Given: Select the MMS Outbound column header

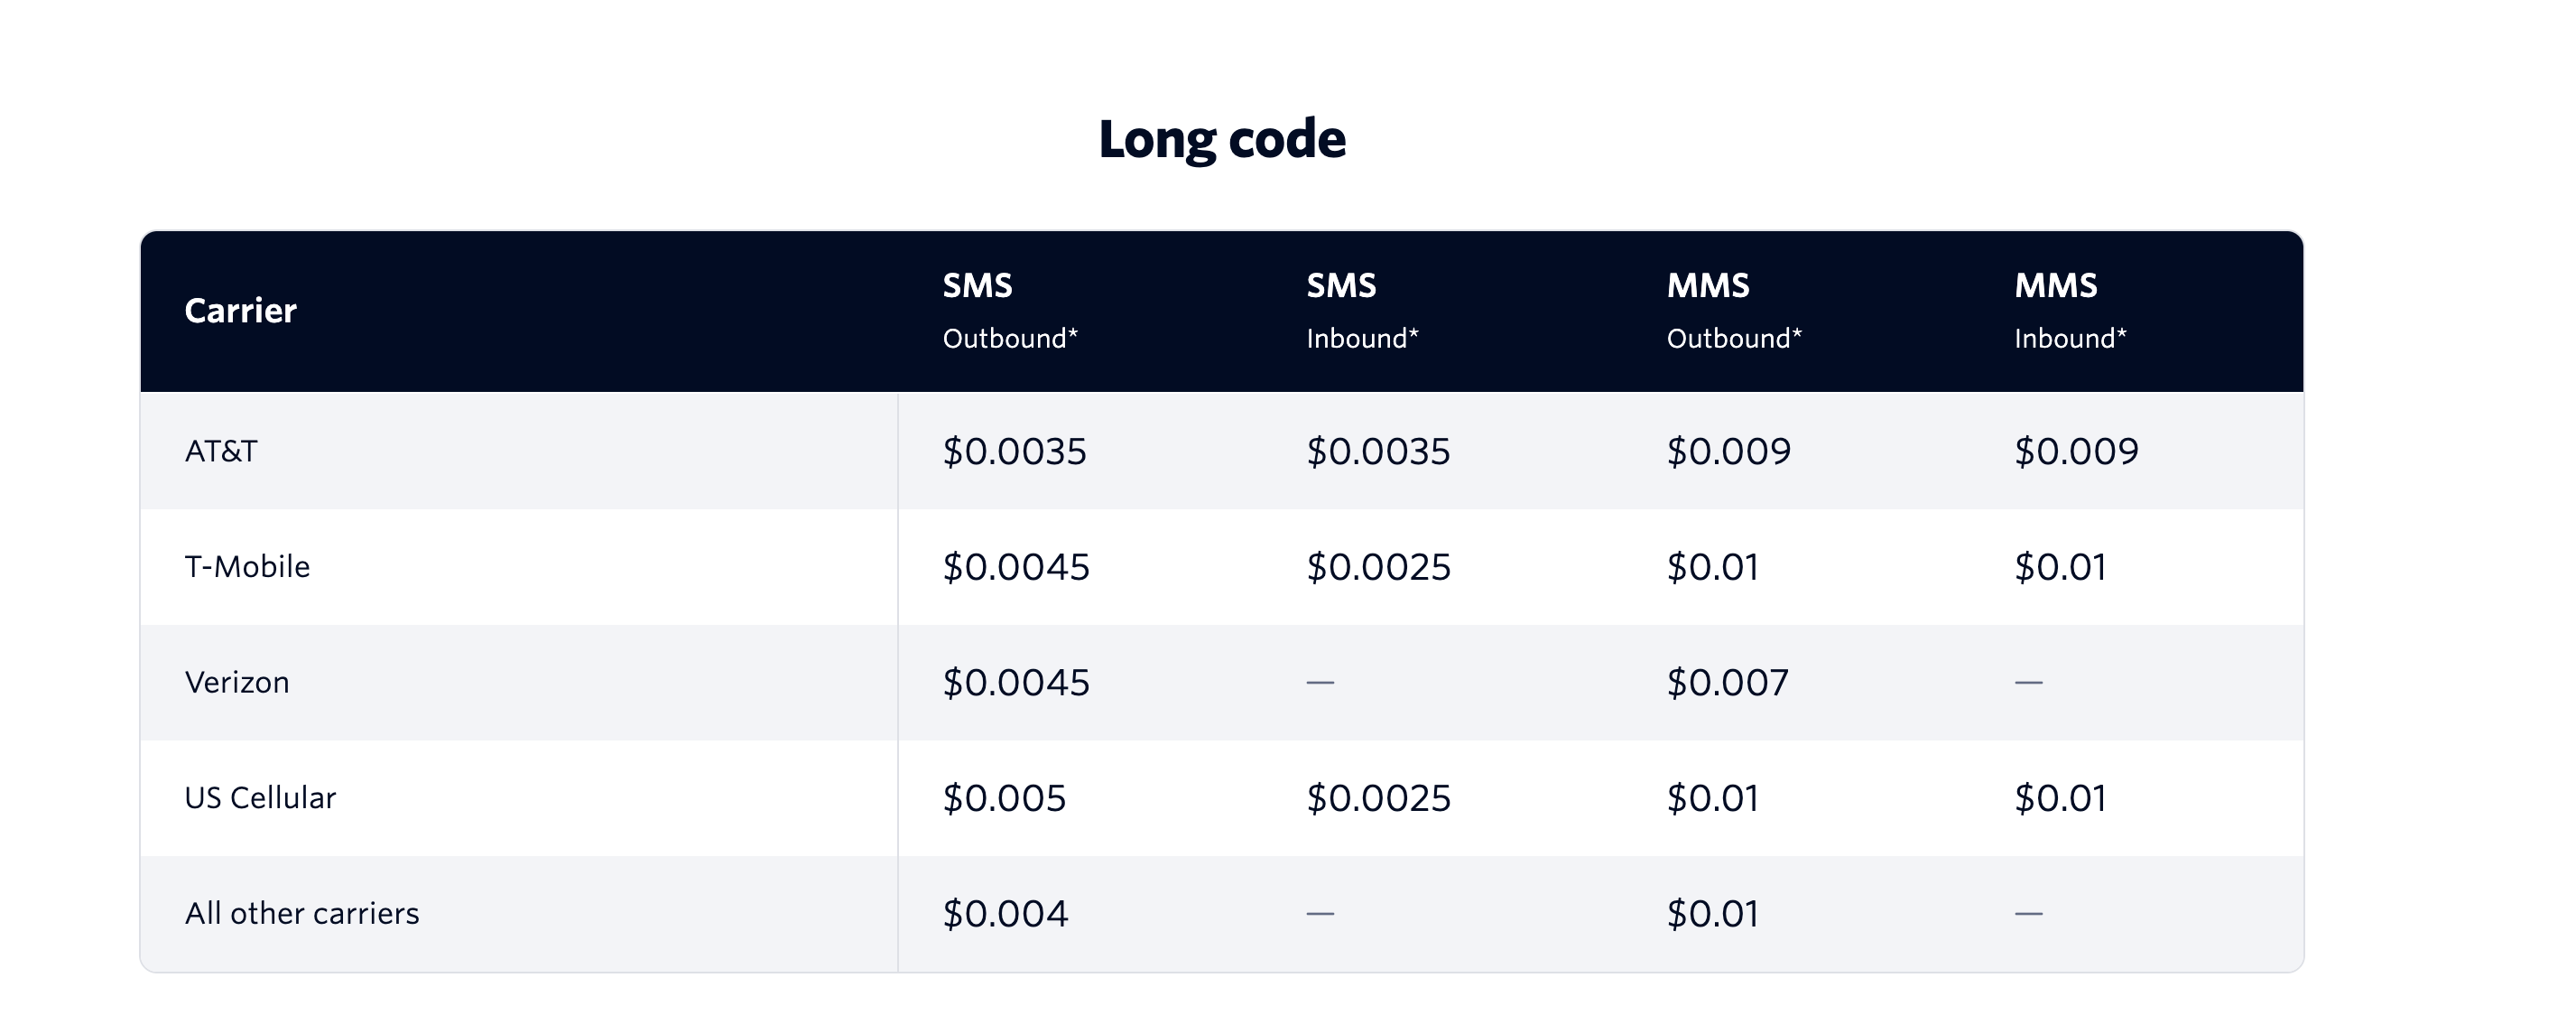Looking at the screenshot, I should 1734,311.
